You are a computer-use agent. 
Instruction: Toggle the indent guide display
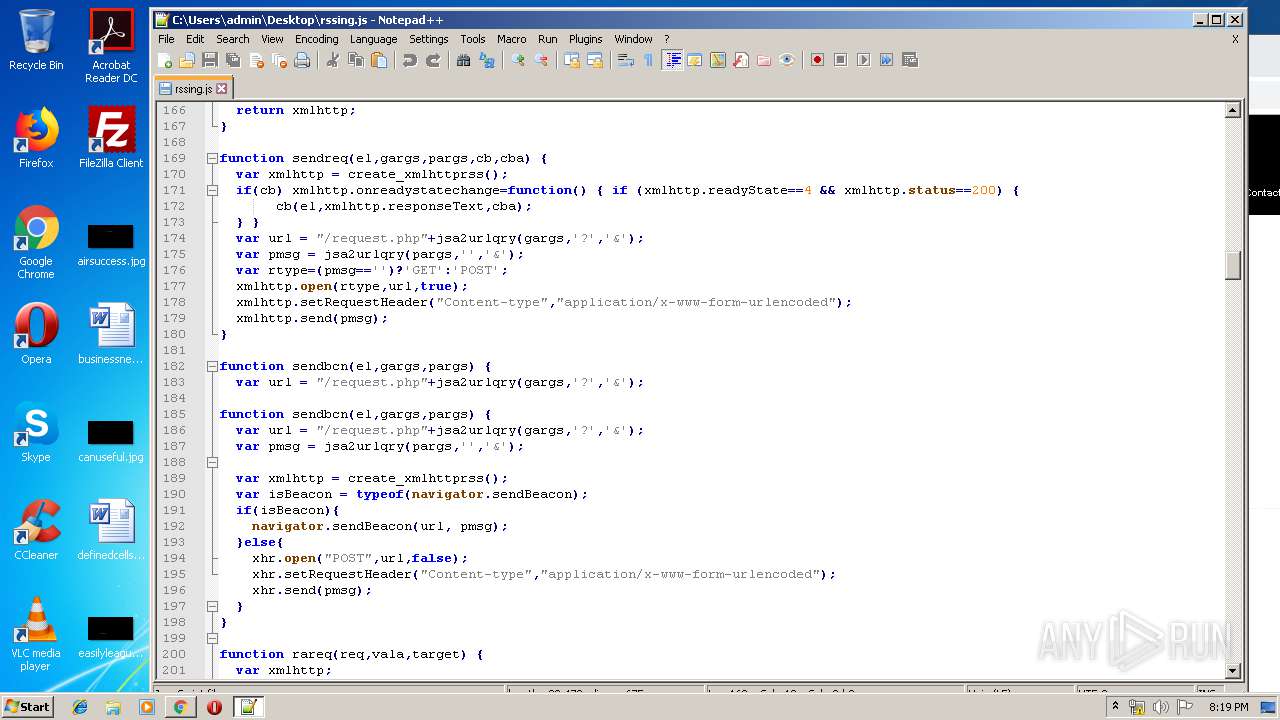click(x=672, y=60)
